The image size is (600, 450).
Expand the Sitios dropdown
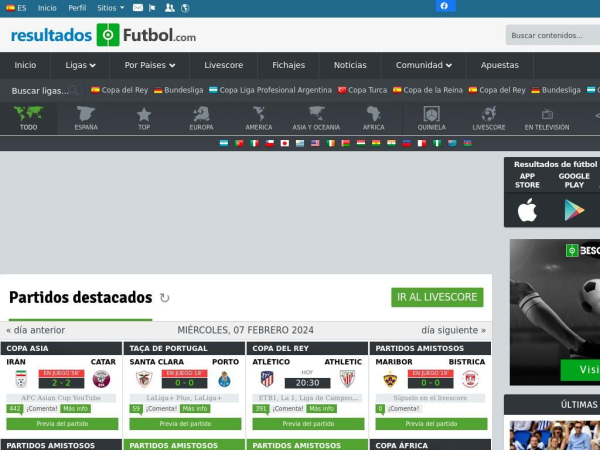[111, 8]
